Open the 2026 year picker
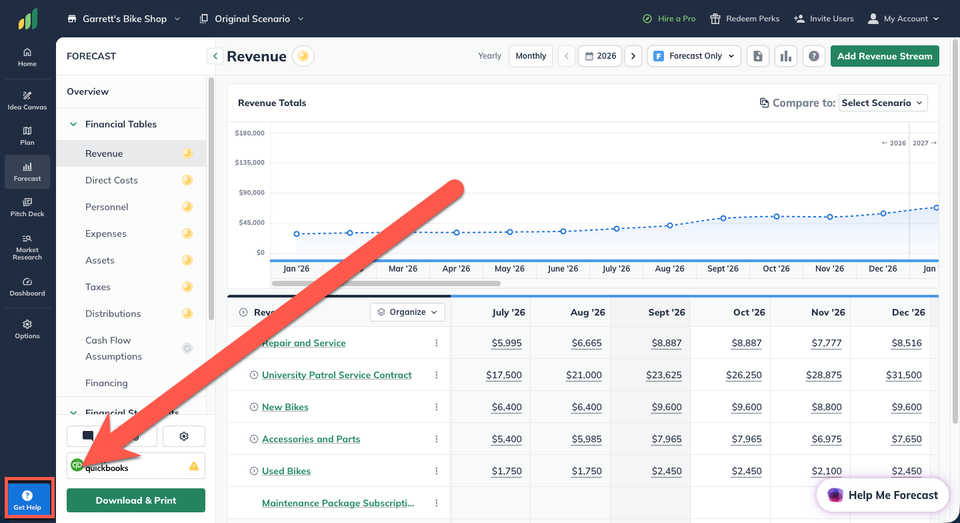960x523 pixels. pyautogui.click(x=600, y=56)
